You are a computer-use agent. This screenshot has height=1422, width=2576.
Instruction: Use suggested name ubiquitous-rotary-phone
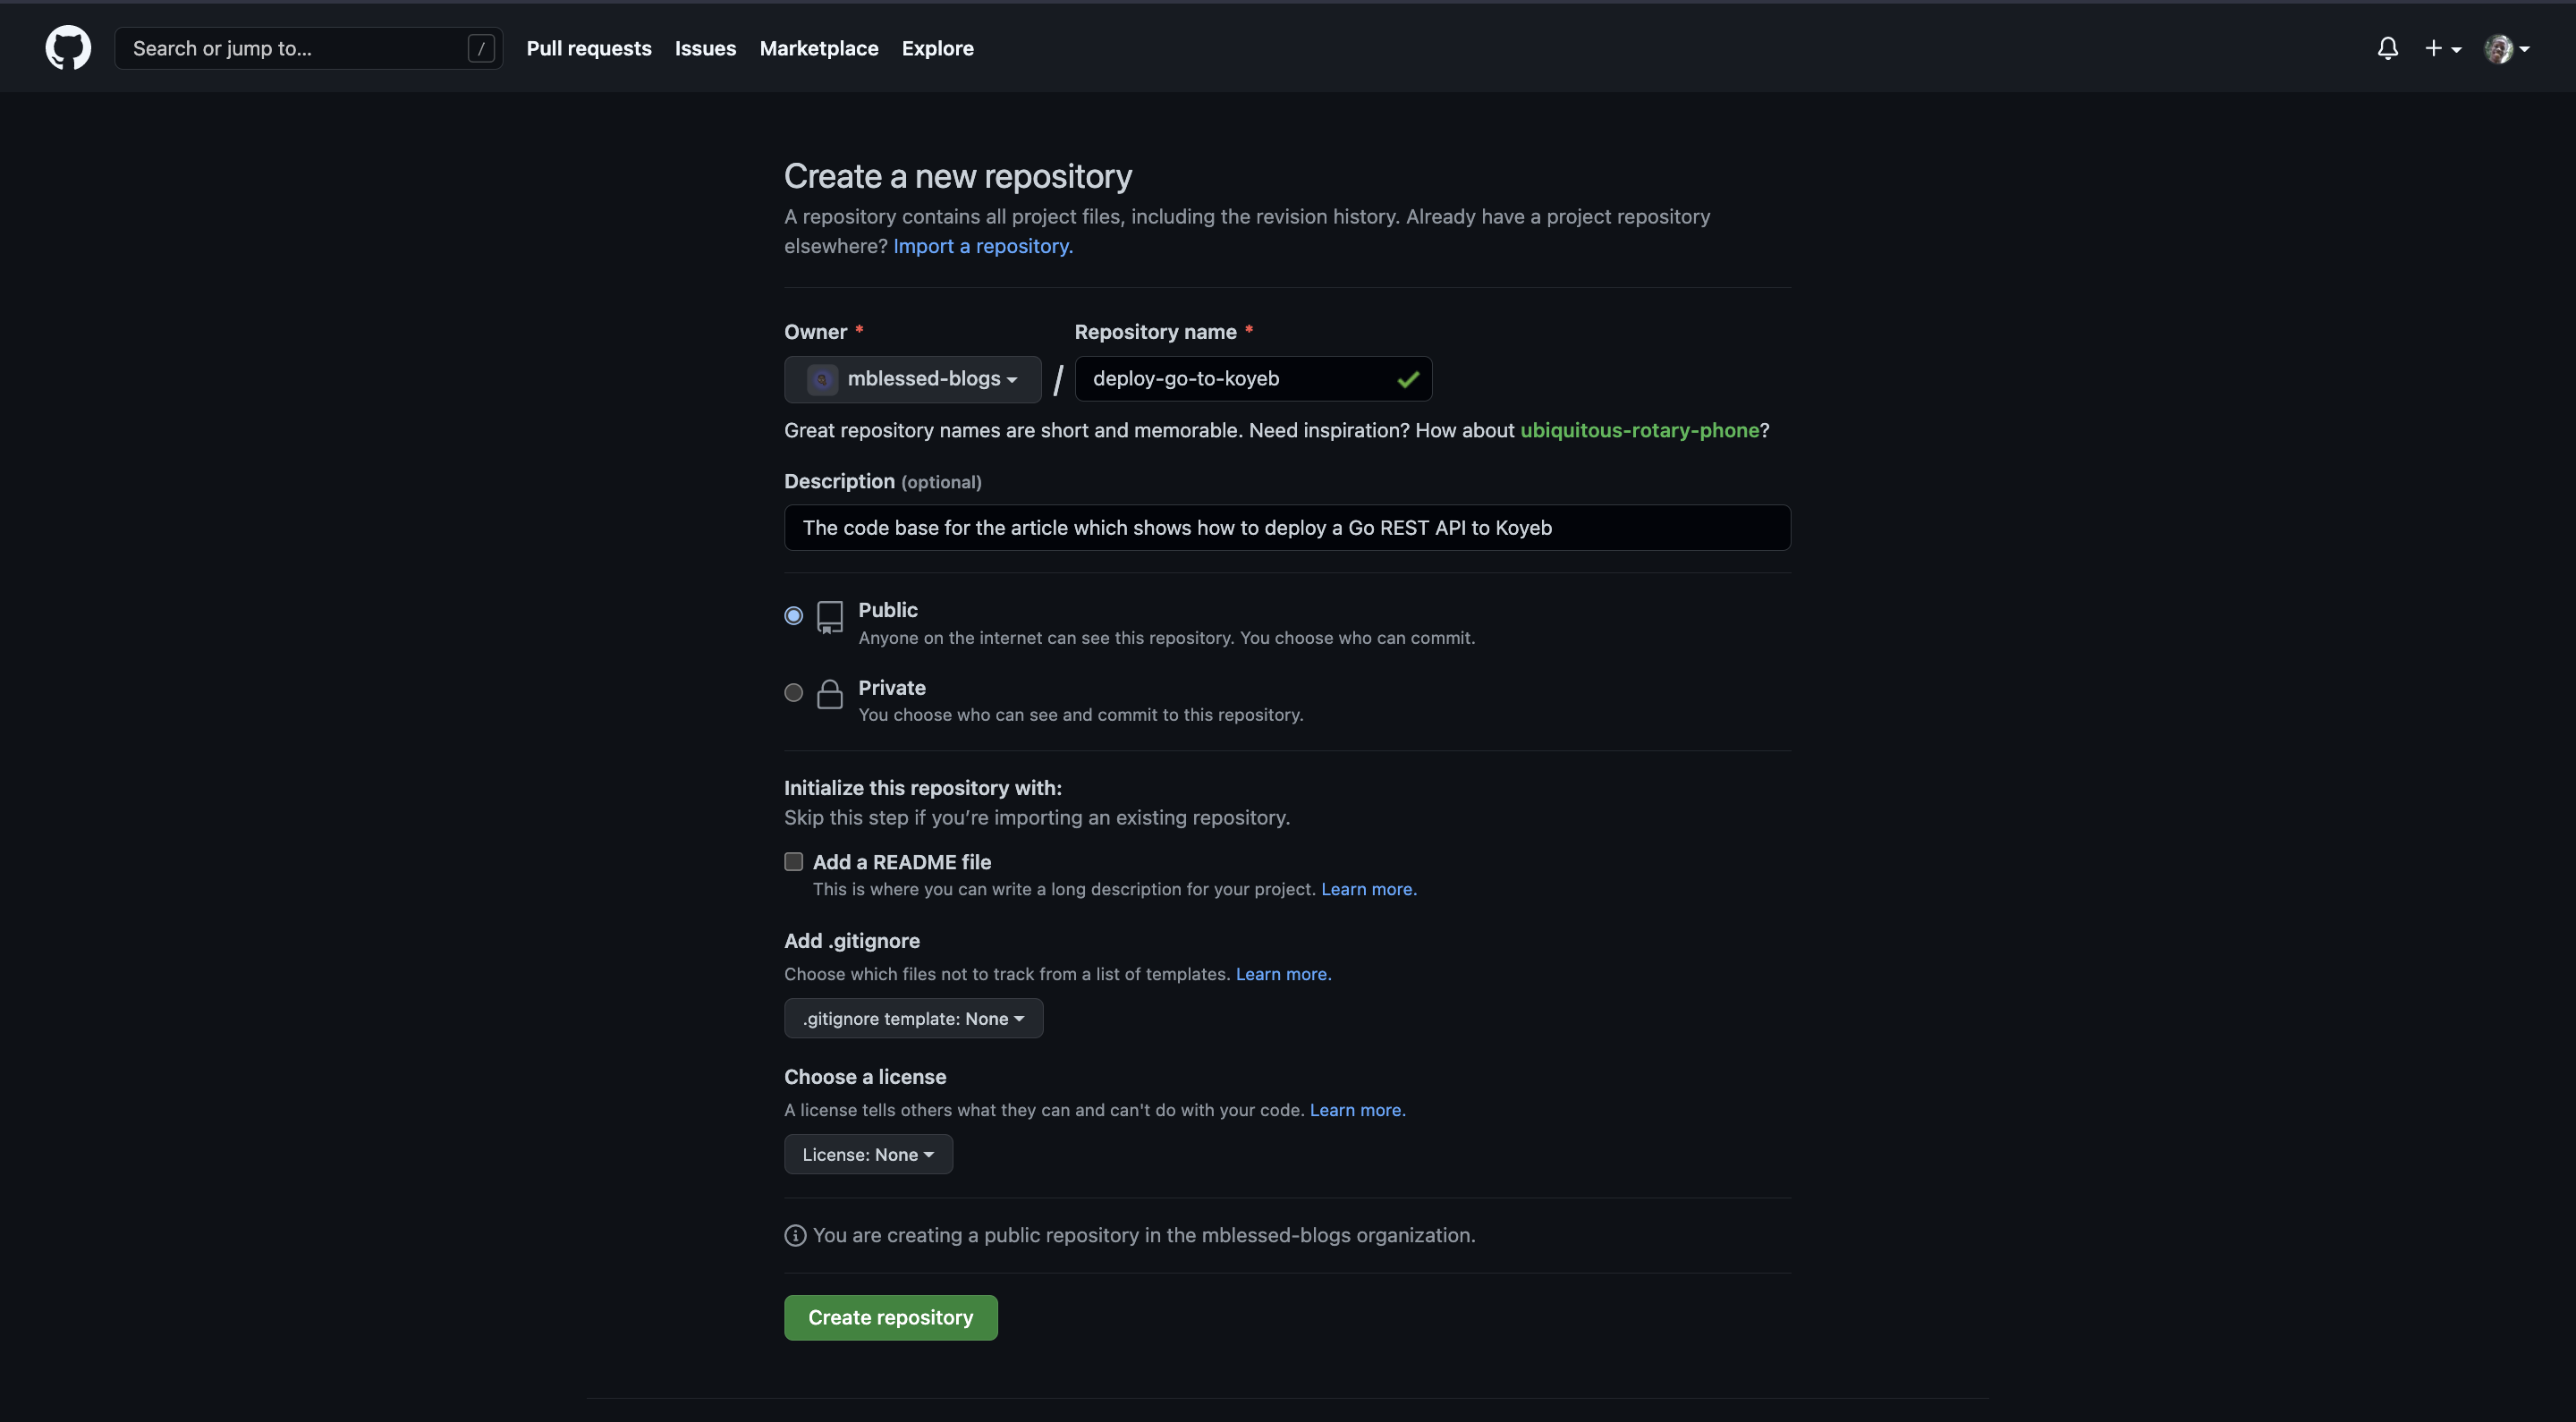pyautogui.click(x=1639, y=430)
